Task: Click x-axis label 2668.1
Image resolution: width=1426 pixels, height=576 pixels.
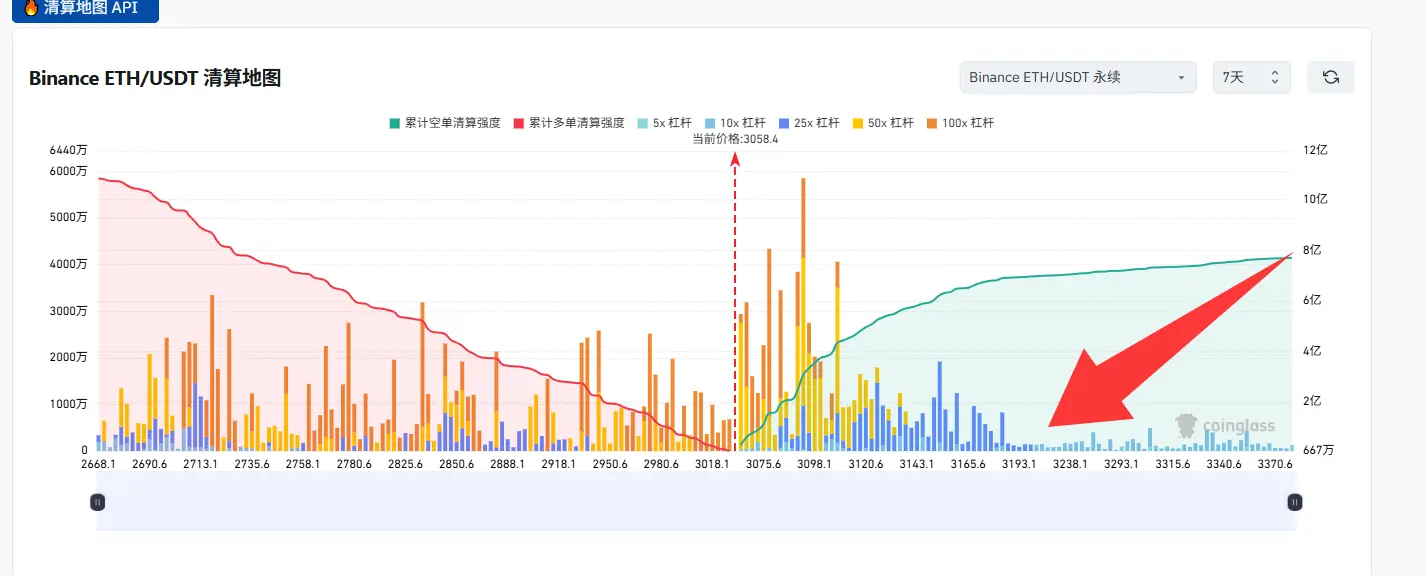Action: (98, 464)
